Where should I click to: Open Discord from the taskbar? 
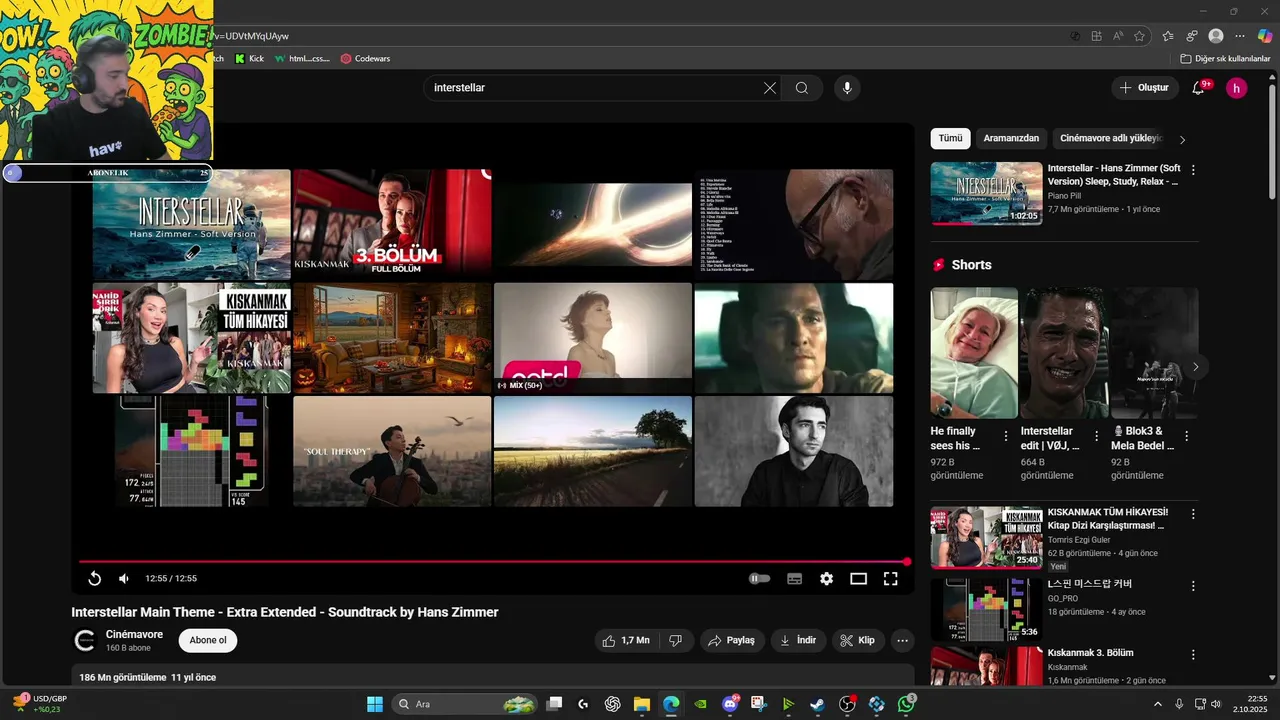(729, 704)
